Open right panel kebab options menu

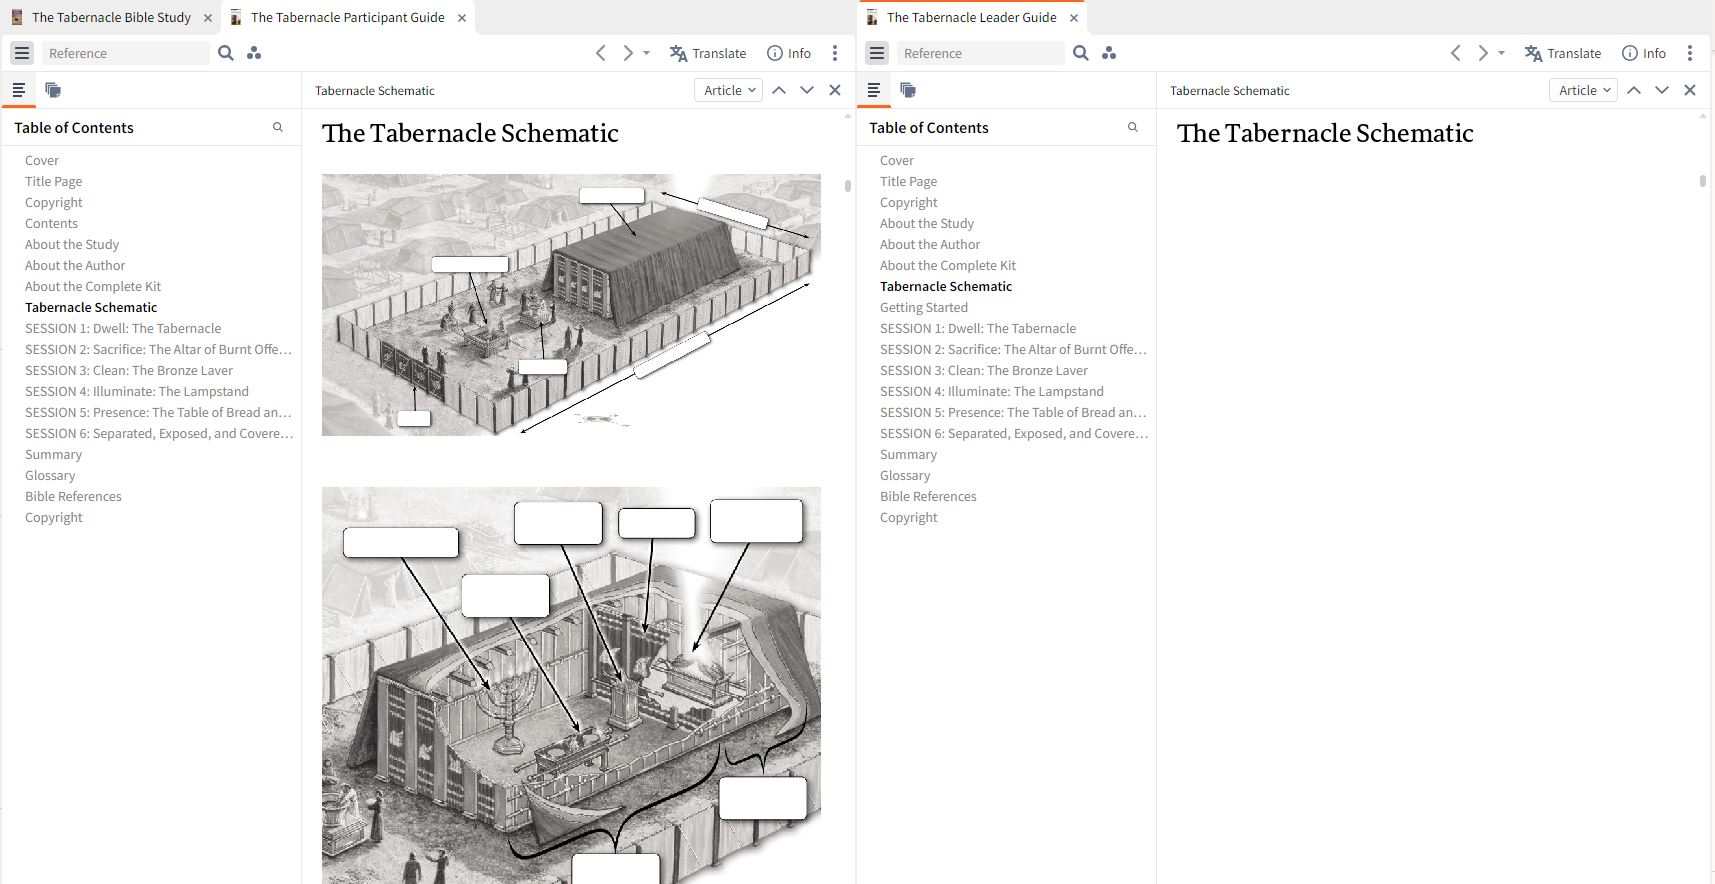tap(1690, 53)
